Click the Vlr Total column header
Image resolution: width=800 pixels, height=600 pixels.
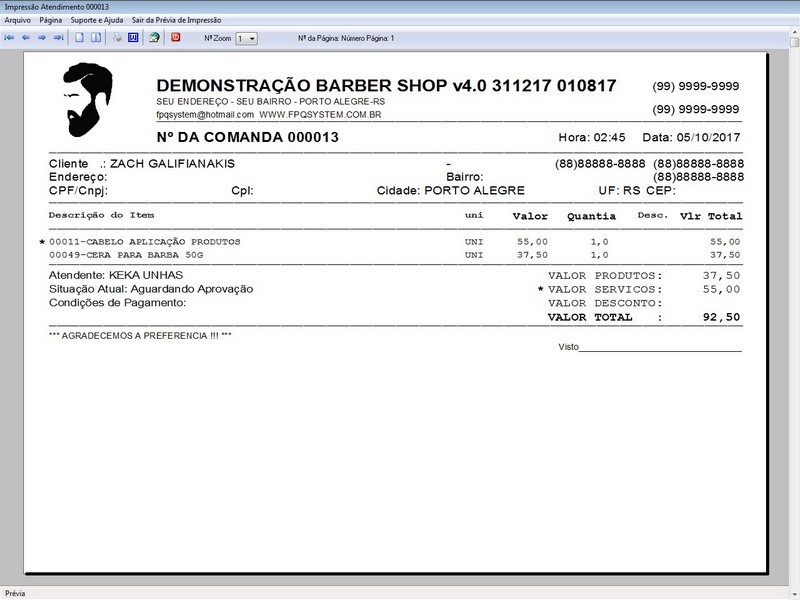[711, 216]
